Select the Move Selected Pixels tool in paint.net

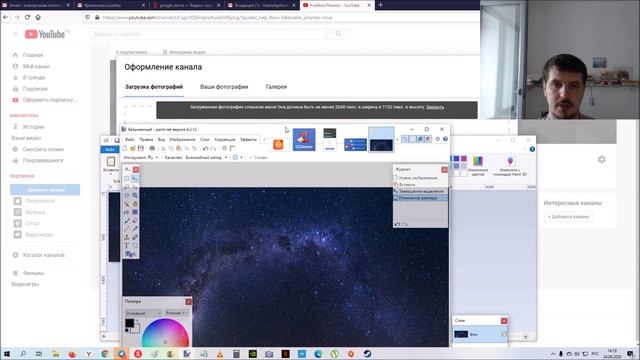tap(135, 178)
